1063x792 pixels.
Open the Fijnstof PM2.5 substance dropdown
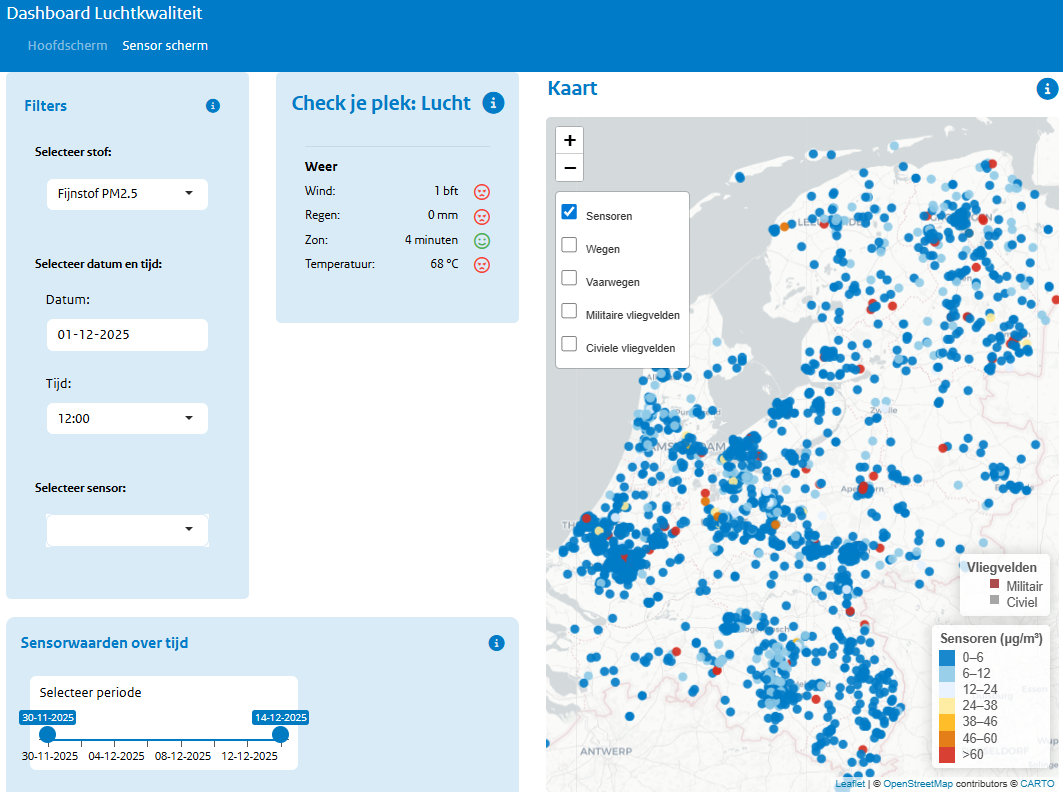pyautogui.click(x=127, y=194)
